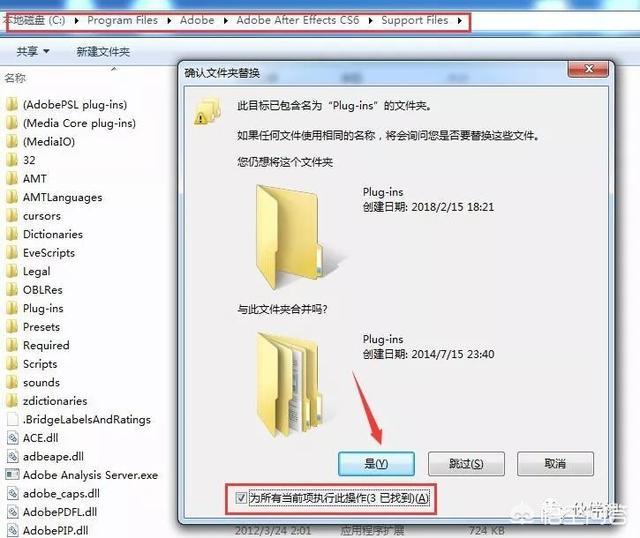Image resolution: width=640 pixels, height=538 pixels.
Task: Select the cursors folder icon
Action: [x=12, y=216]
